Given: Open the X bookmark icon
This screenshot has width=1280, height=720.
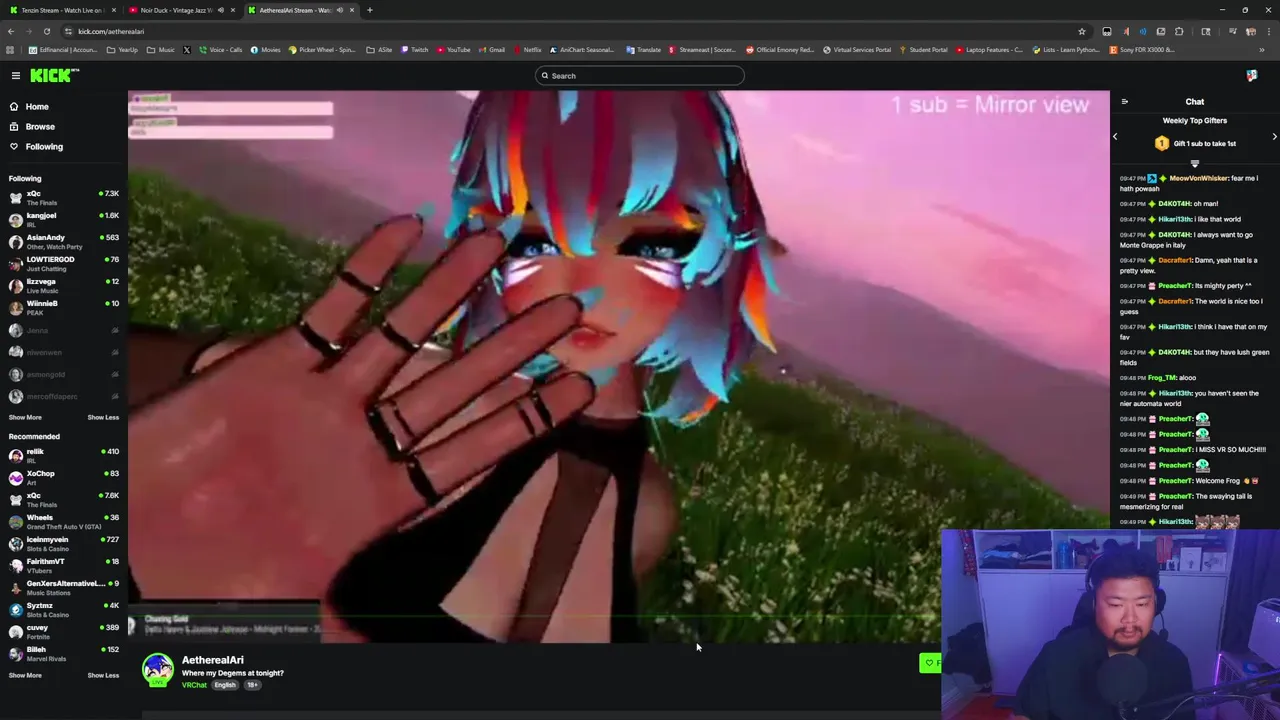Looking at the screenshot, I should 186,50.
